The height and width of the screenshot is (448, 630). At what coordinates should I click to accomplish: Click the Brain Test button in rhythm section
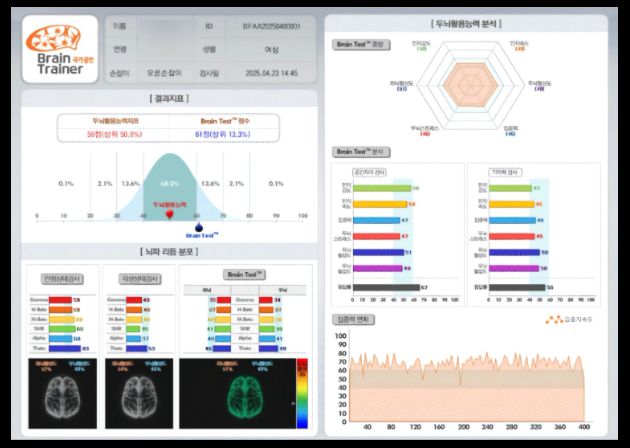click(244, 275)
